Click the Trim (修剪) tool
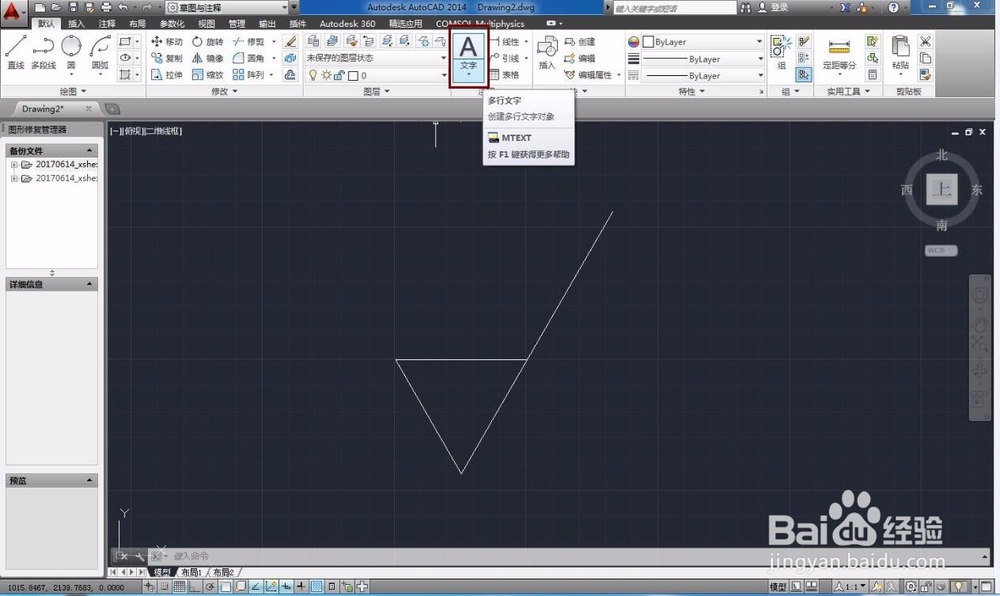1000x596 pixels. point(249,41)
